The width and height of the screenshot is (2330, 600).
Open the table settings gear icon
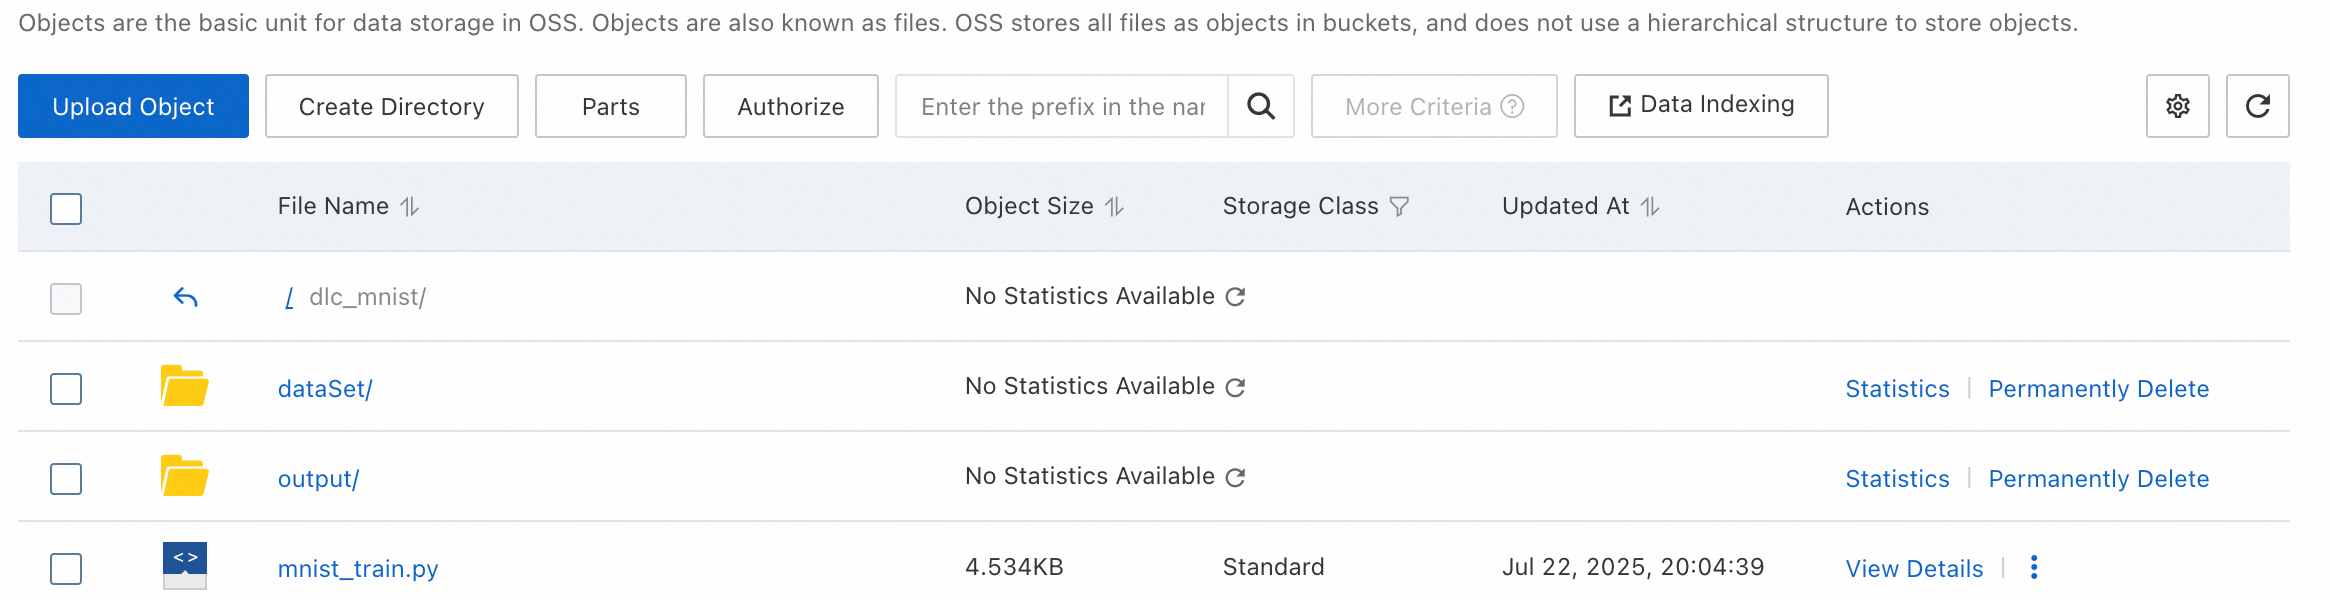coord(2177,106)
